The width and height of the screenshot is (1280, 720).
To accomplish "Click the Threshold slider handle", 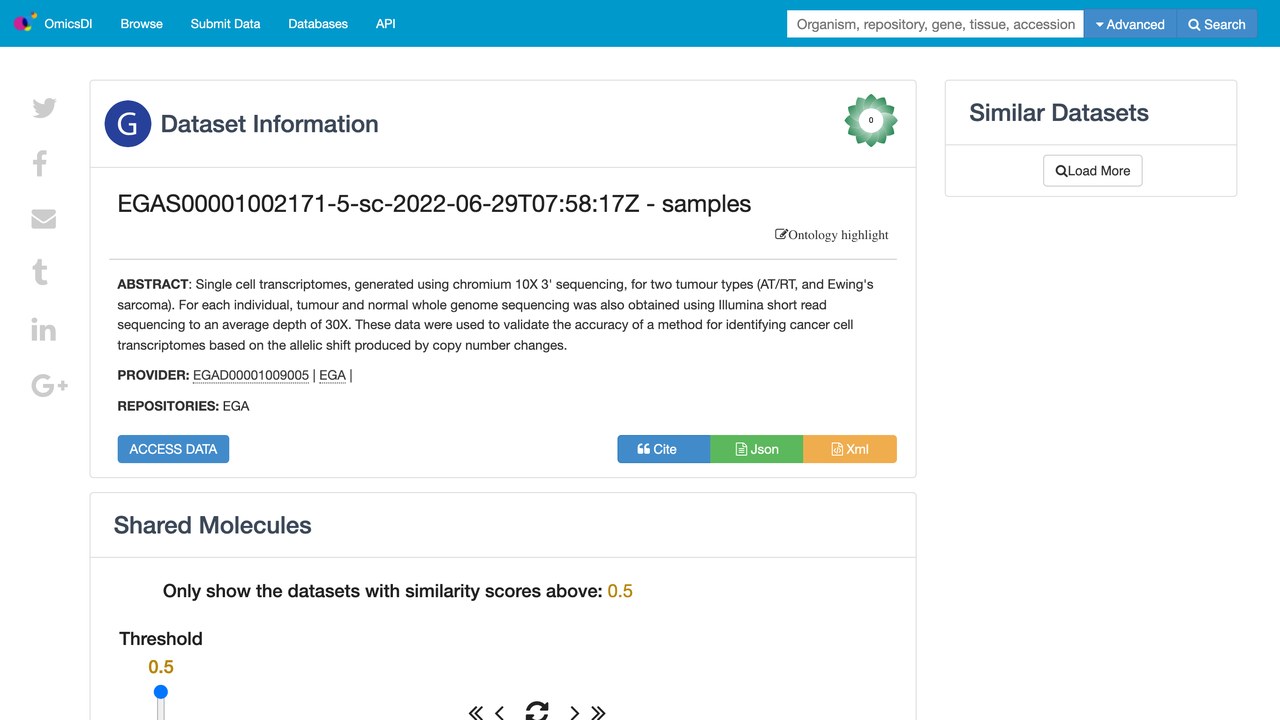I will (161, 692).
